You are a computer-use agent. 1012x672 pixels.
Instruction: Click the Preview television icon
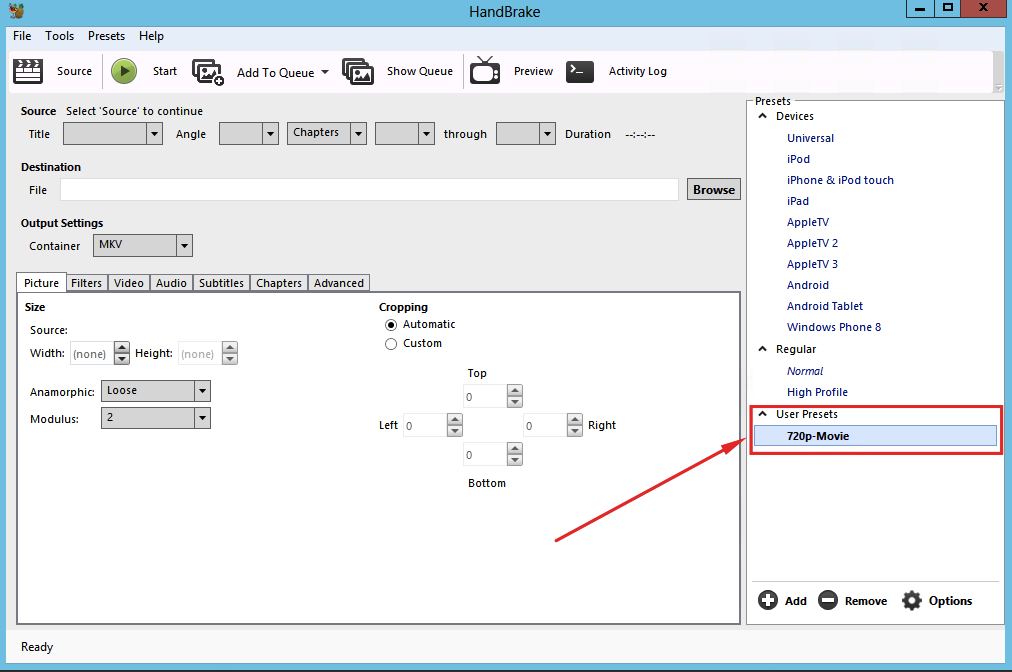485,70
